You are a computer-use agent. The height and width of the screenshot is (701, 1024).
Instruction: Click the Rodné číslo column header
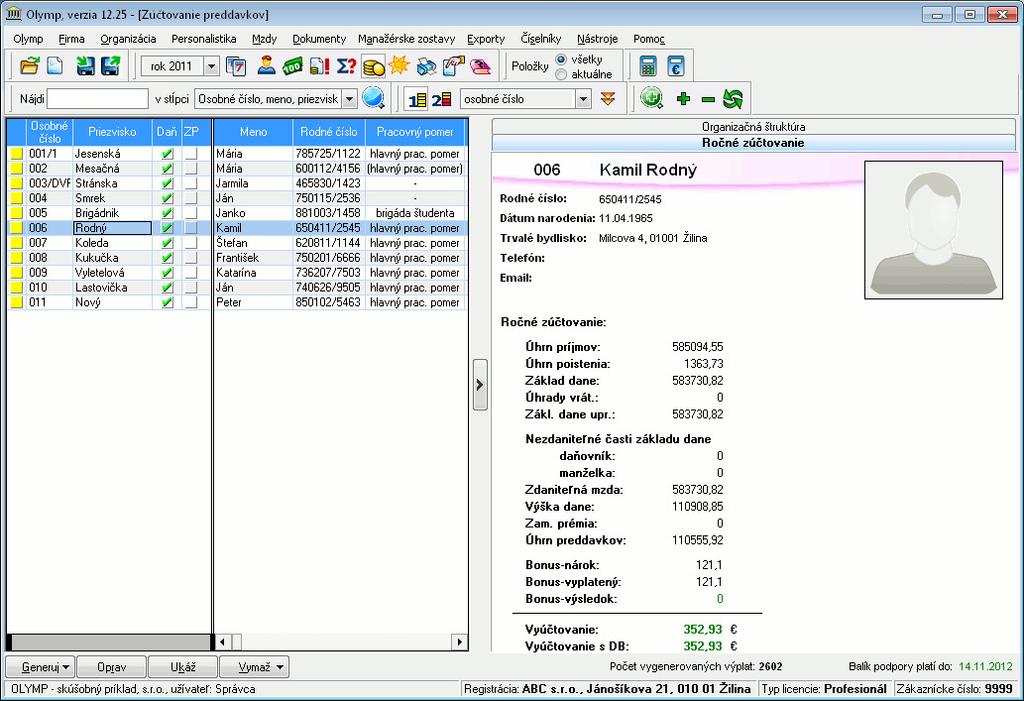329,132
